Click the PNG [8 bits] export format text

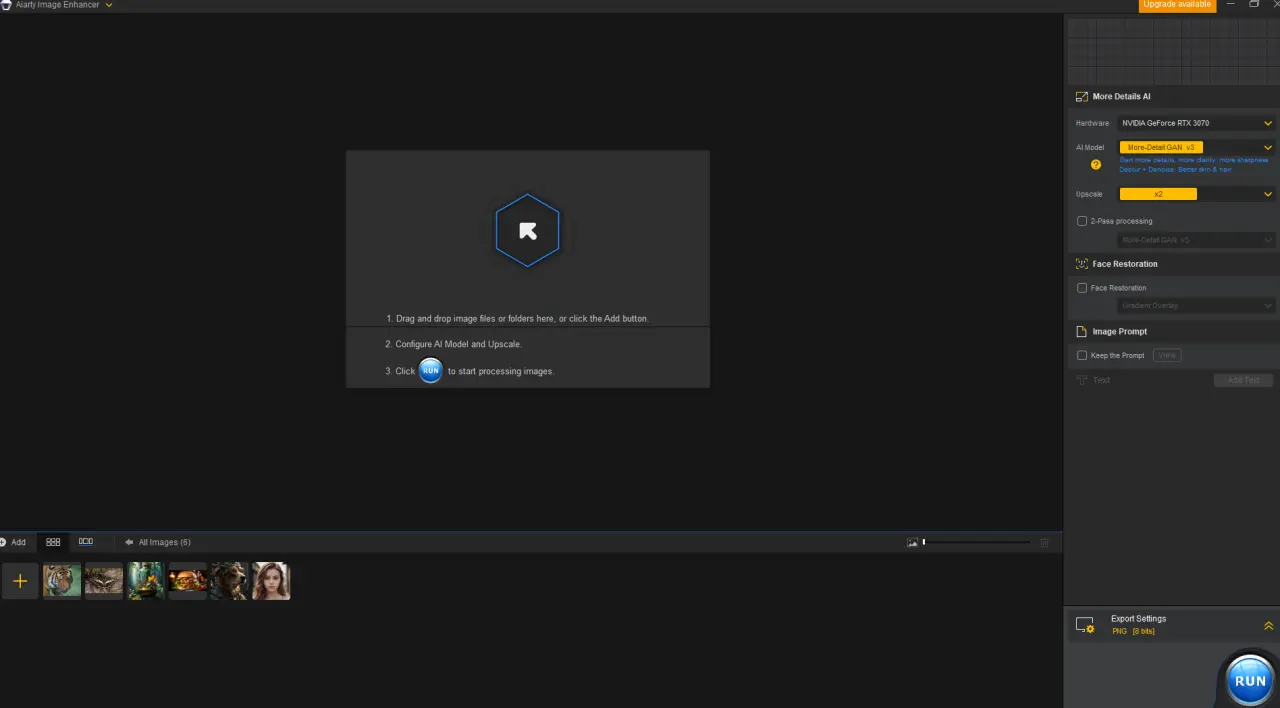click(x=1133, y=631)
